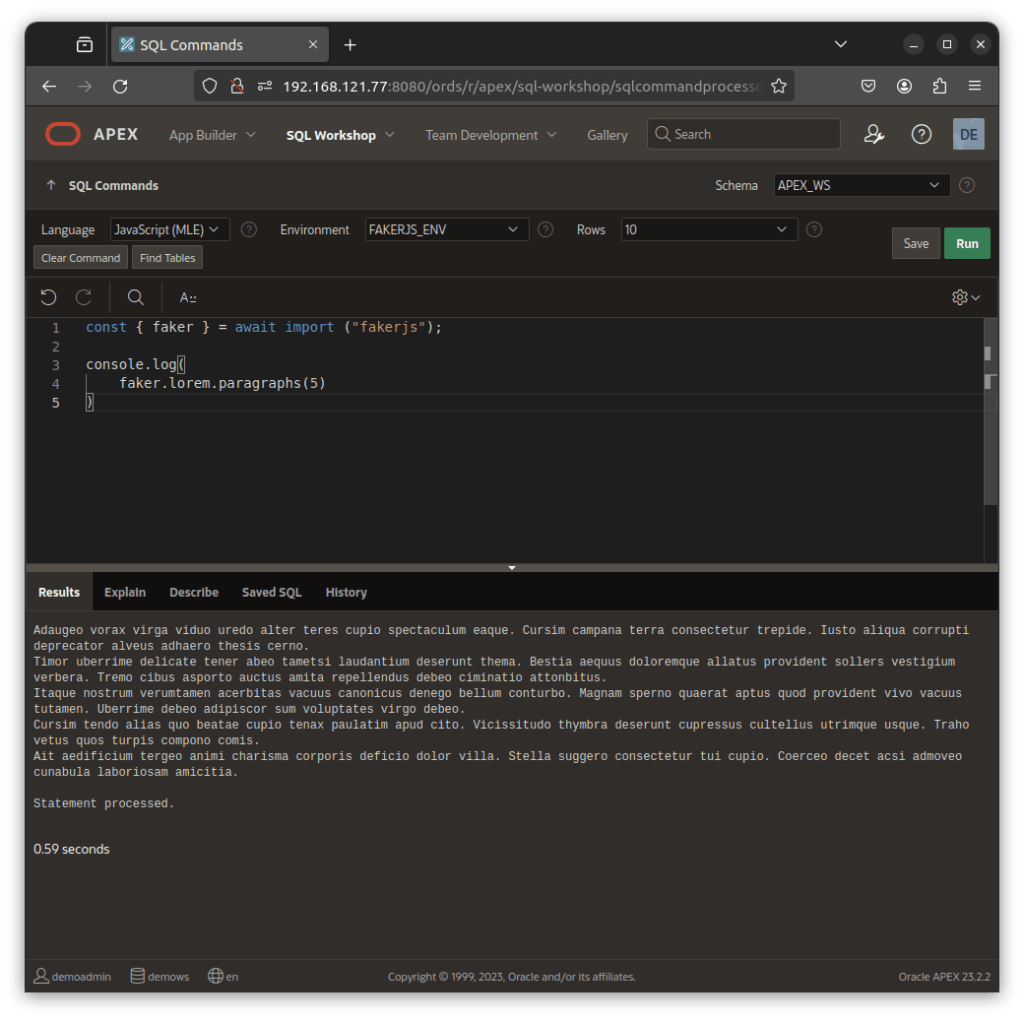Click the redo icon in editor toolbar

point(84,297)
